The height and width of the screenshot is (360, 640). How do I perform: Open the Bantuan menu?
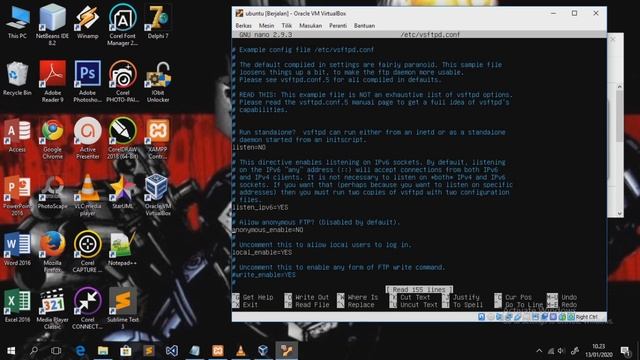coord(364,25)
